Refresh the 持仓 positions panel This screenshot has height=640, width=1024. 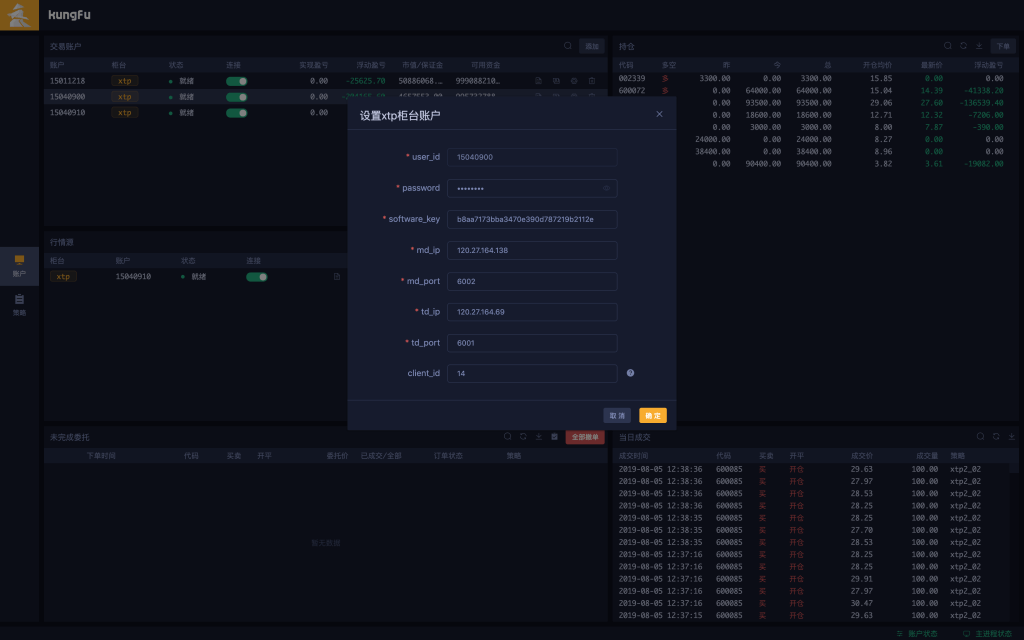click(963, 46)
